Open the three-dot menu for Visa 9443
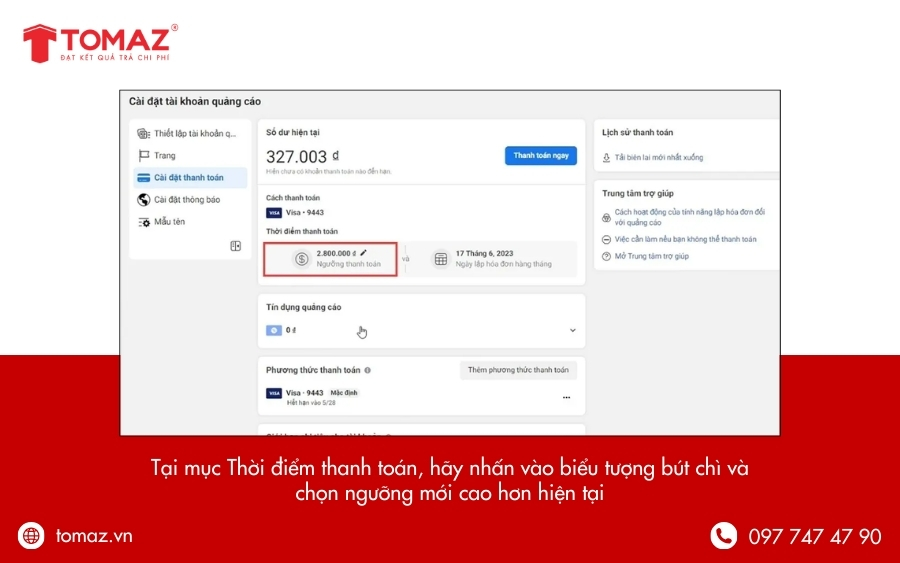 pos(566,397)
